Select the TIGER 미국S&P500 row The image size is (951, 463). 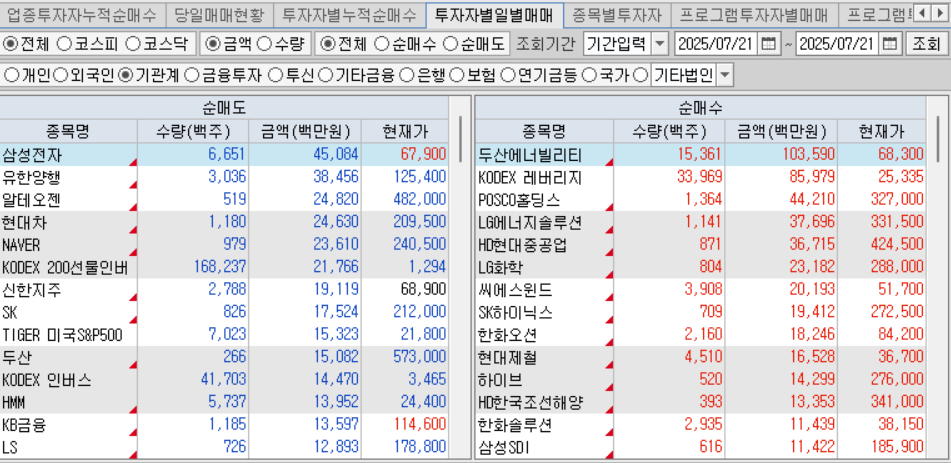(224, 335)
